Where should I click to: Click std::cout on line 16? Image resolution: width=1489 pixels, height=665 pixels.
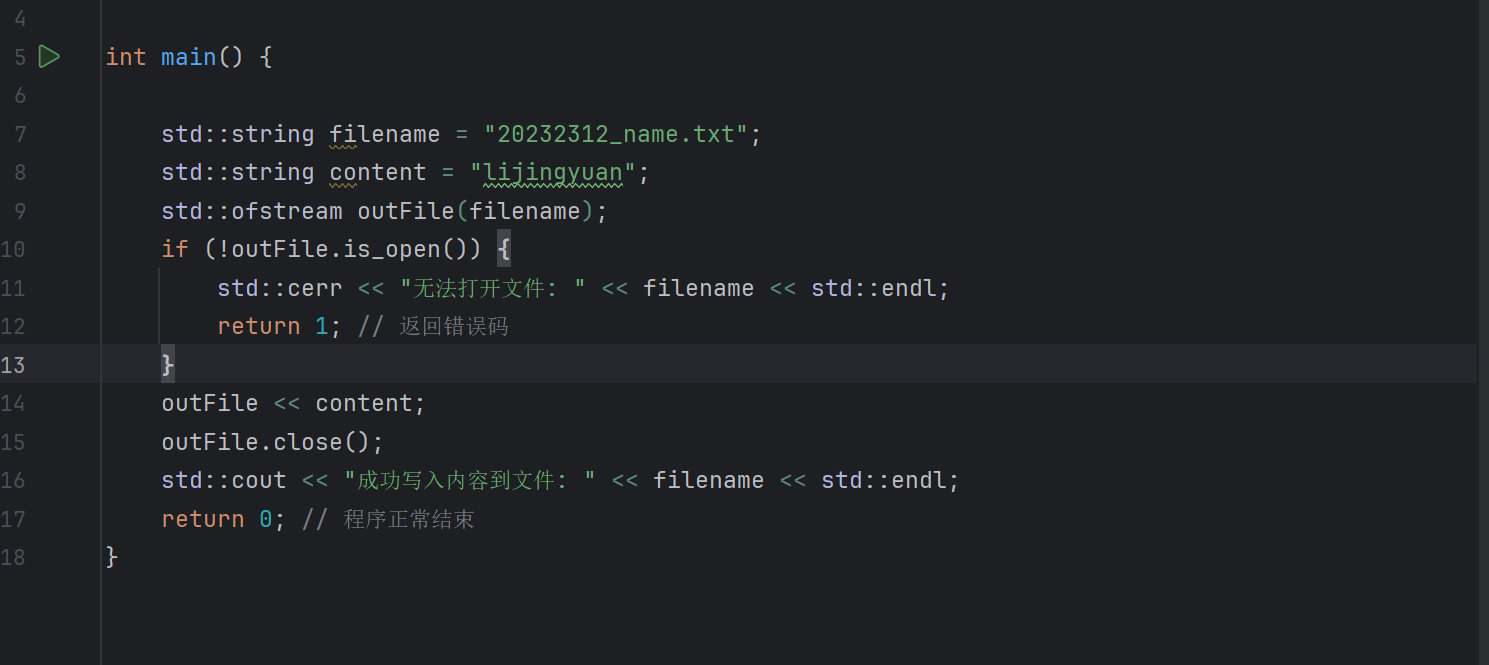point(224,480)
